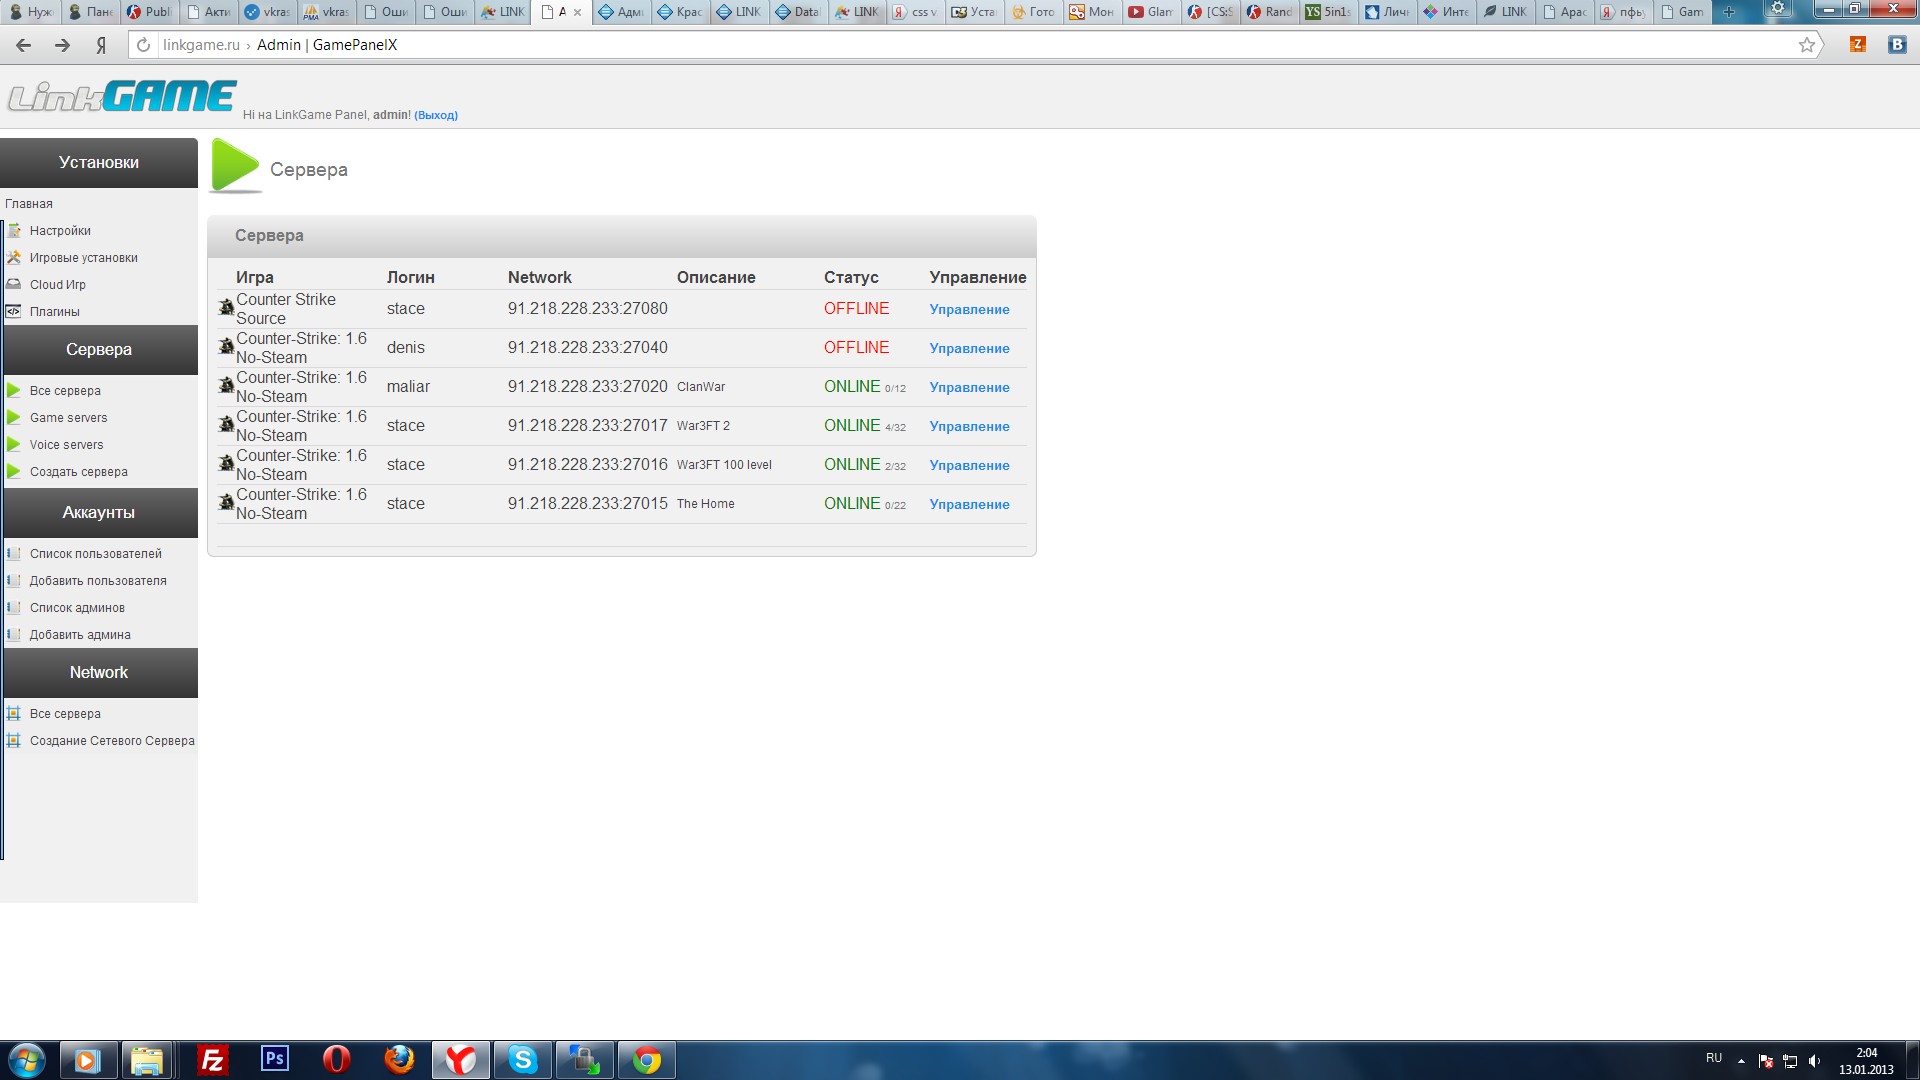
Task: Click the Установки sidebar header
Action: [99, 162]
